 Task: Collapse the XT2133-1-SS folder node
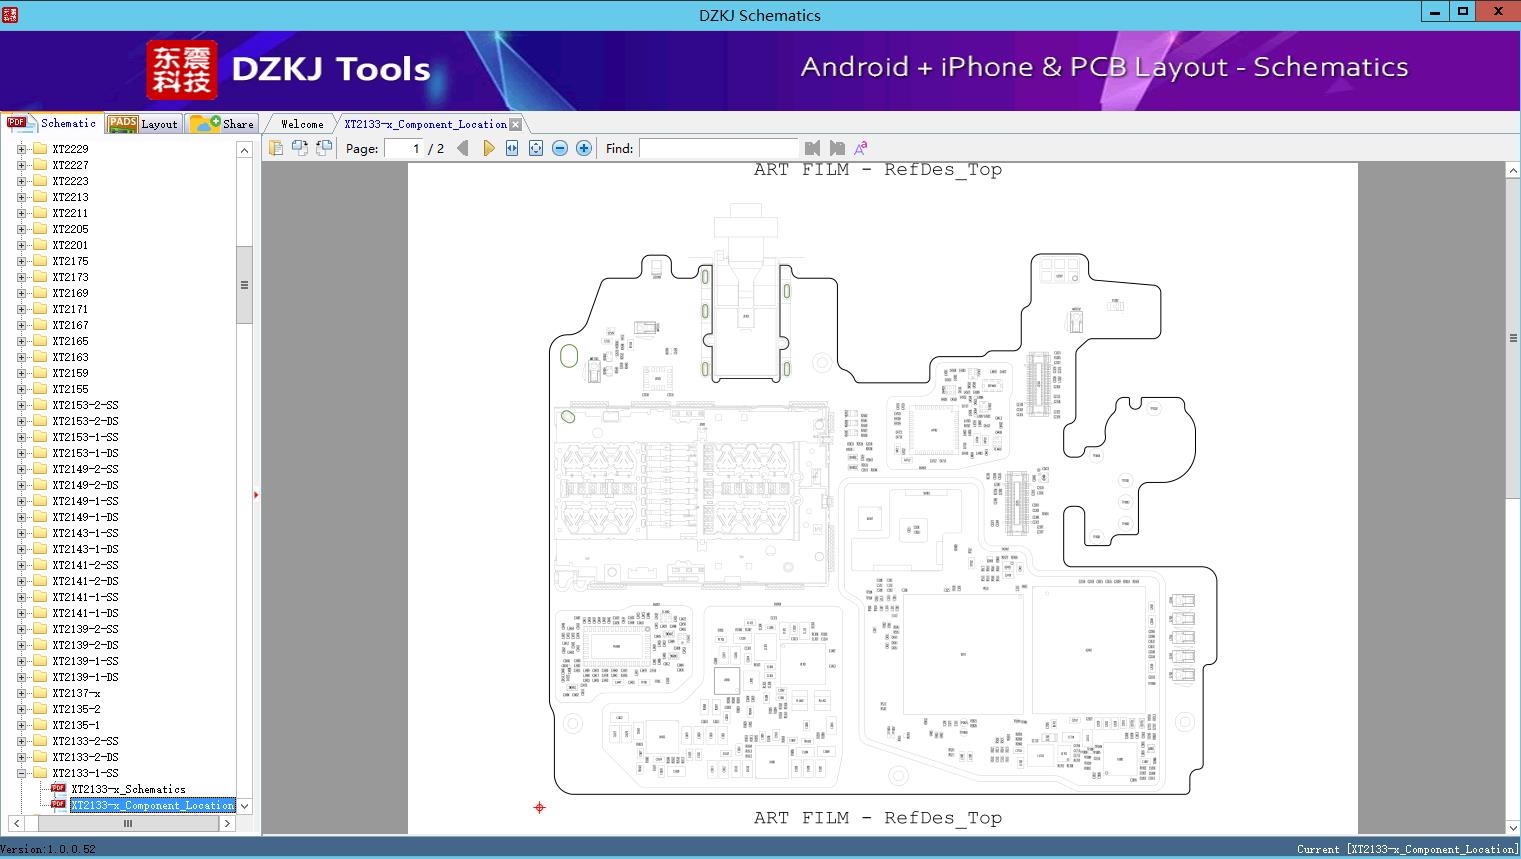tap(21, 773)
